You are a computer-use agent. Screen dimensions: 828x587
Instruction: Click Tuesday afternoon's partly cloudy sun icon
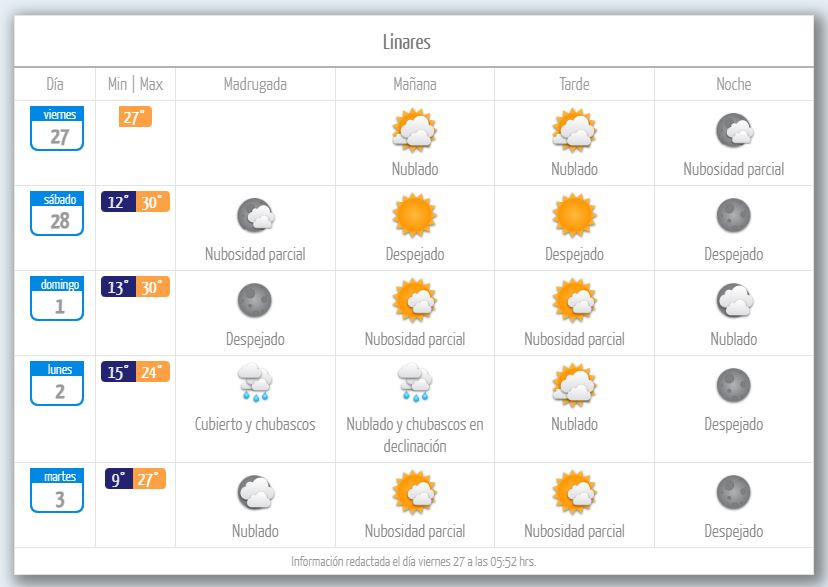574,492
